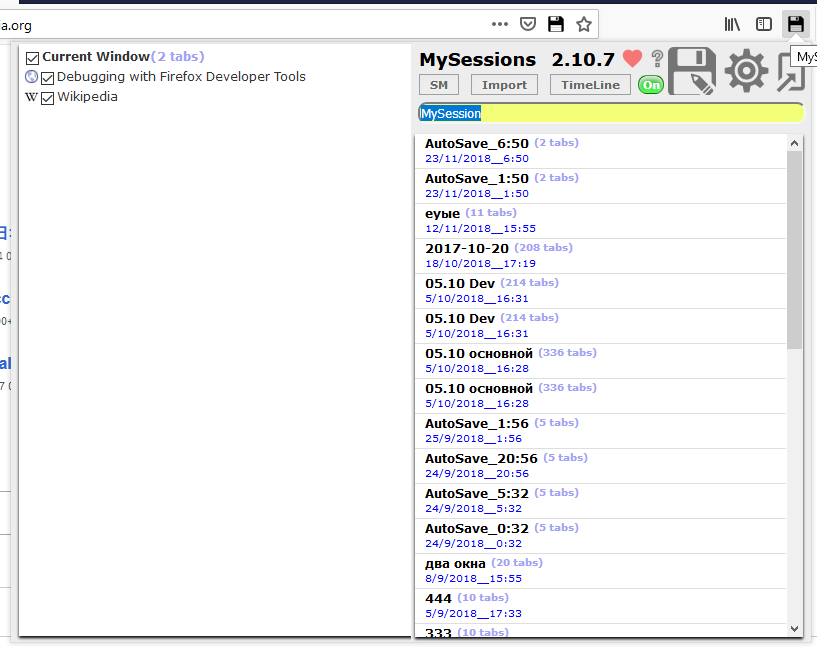Select the AutoSave_20:56 session
The height and width of the screenshot is (654, 817).
600,466
